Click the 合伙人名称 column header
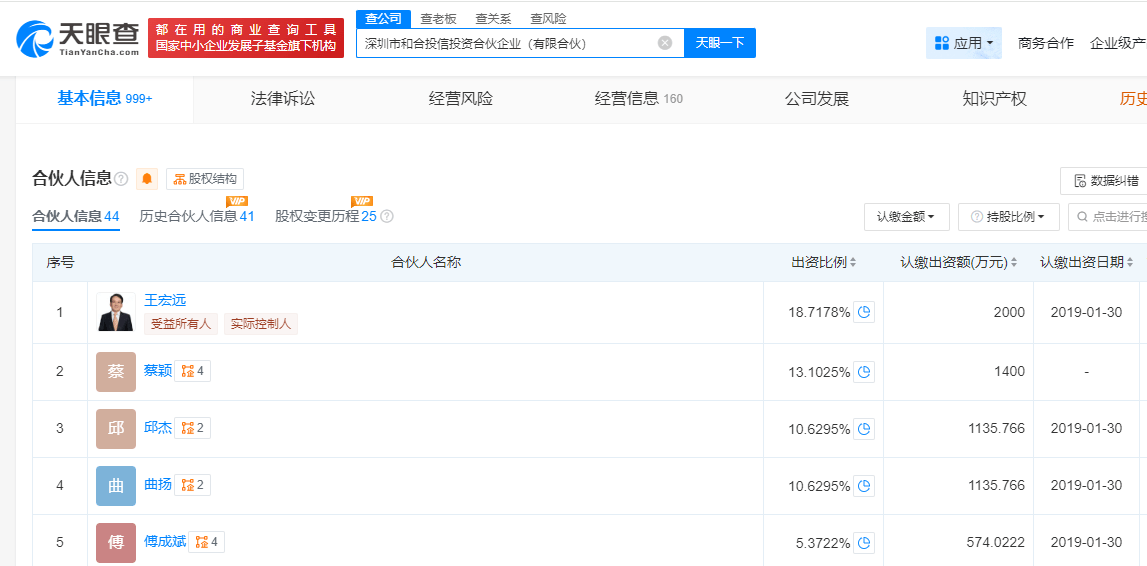 (x=426, y=263)
